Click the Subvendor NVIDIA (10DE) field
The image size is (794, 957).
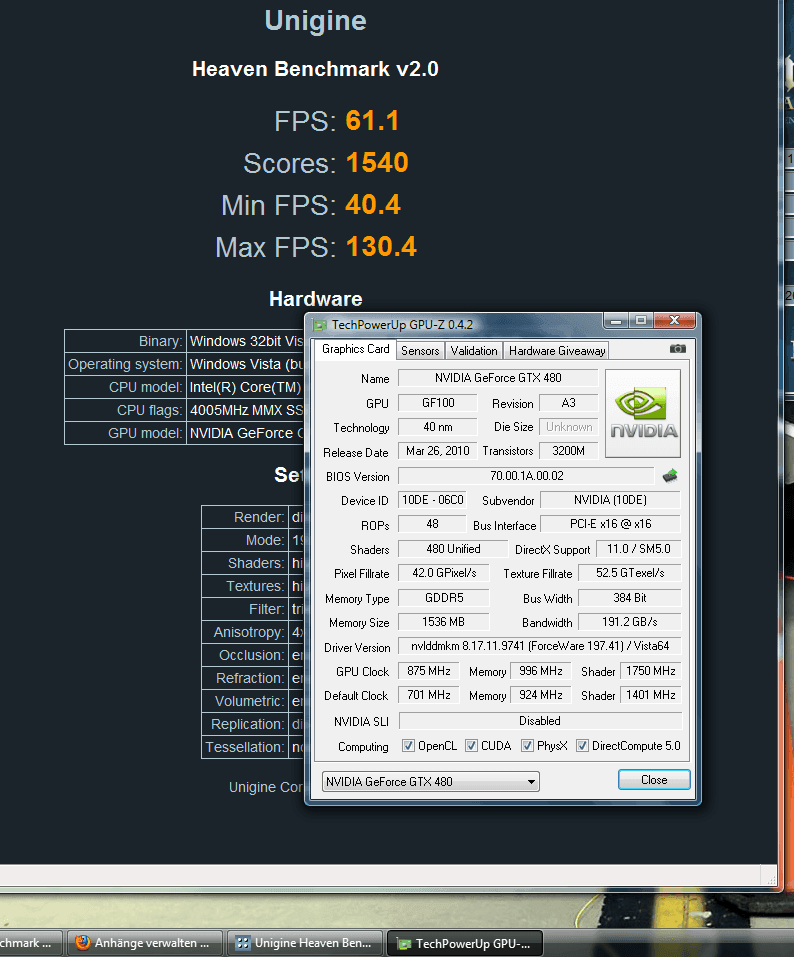611,500
